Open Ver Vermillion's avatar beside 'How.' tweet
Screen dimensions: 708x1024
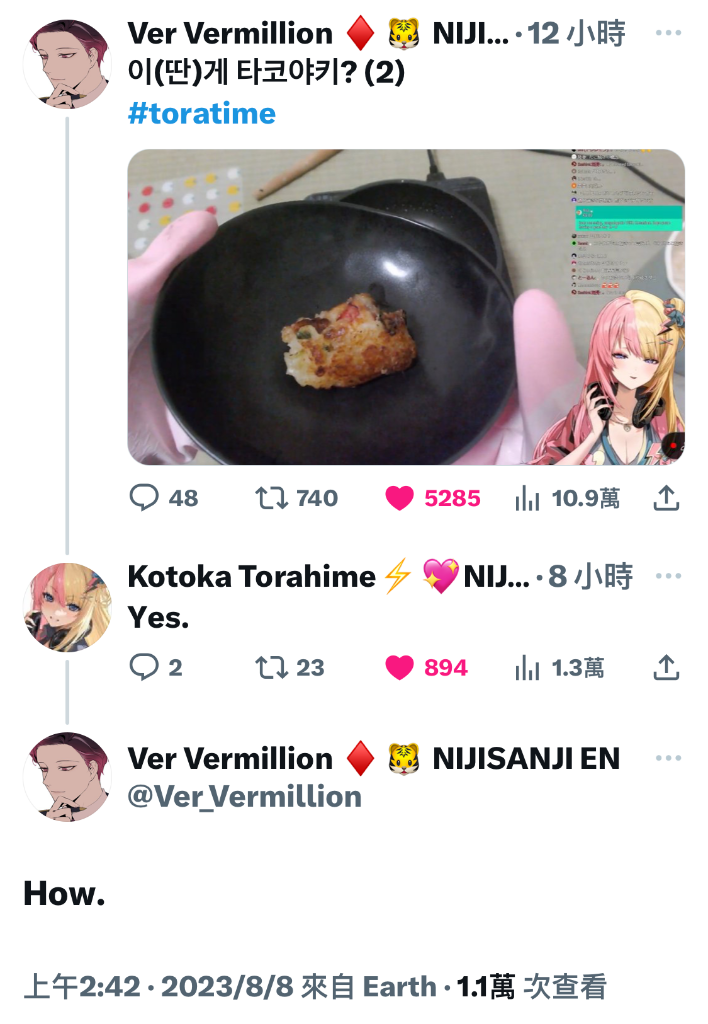point(67,776)
